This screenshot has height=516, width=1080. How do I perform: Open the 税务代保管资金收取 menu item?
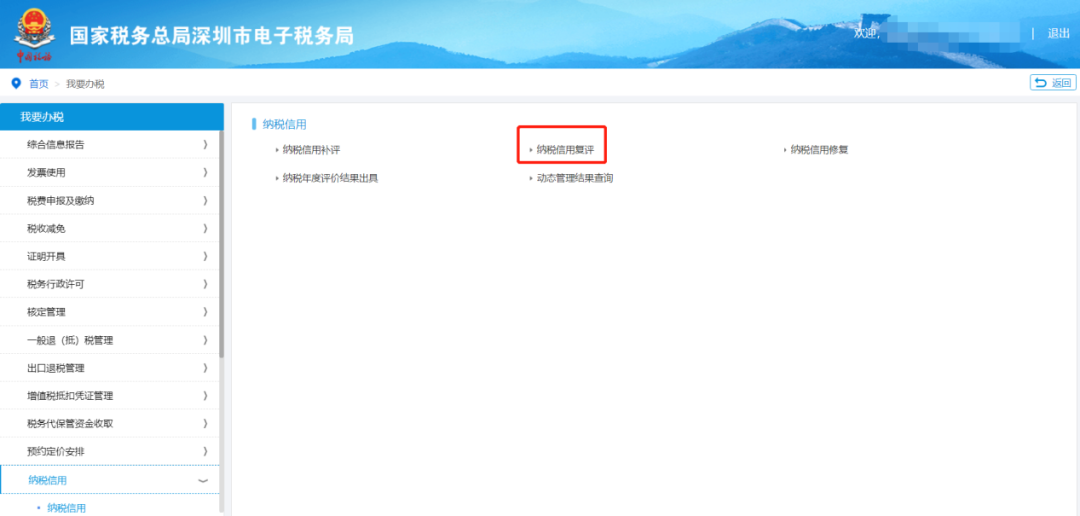click(112, 424)
